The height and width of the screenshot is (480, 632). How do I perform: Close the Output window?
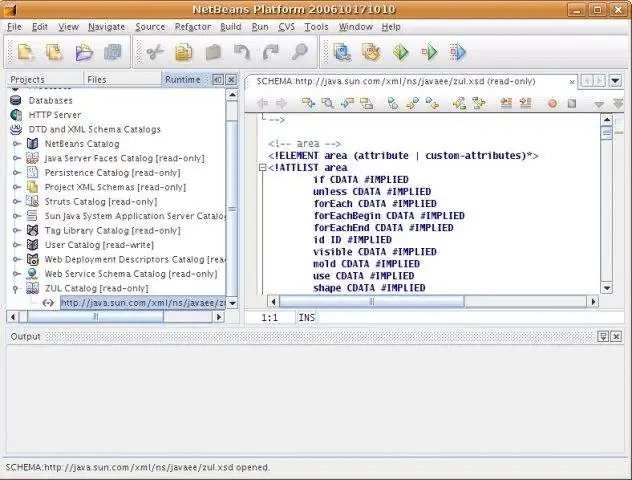616,336
